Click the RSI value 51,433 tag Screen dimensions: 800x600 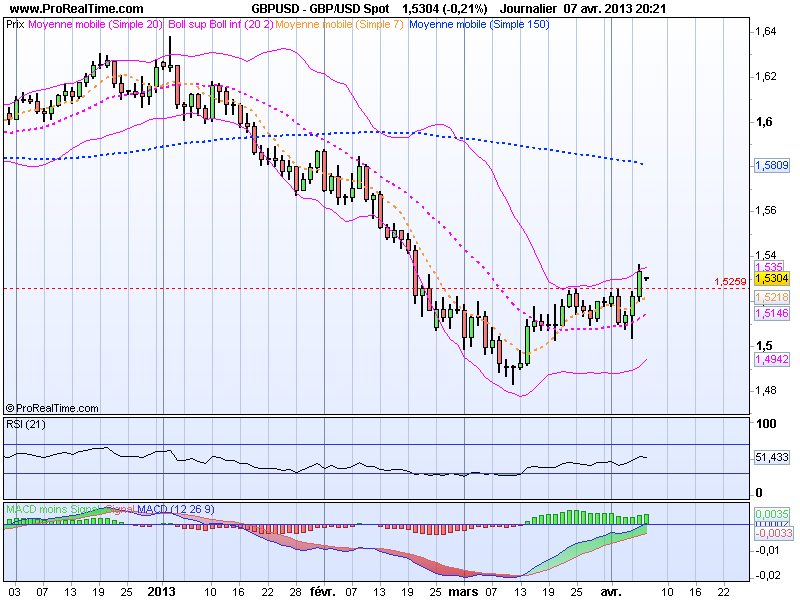[771, 457]
